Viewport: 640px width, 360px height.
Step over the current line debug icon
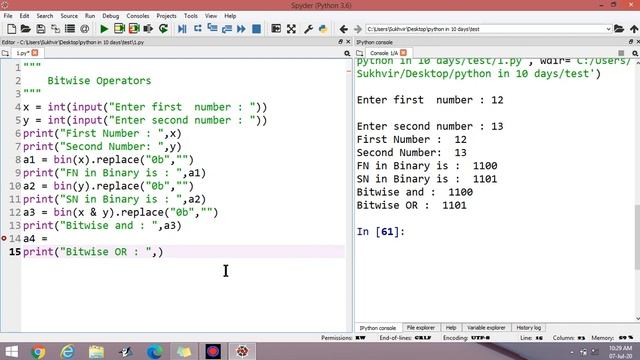tap(198, 29)
